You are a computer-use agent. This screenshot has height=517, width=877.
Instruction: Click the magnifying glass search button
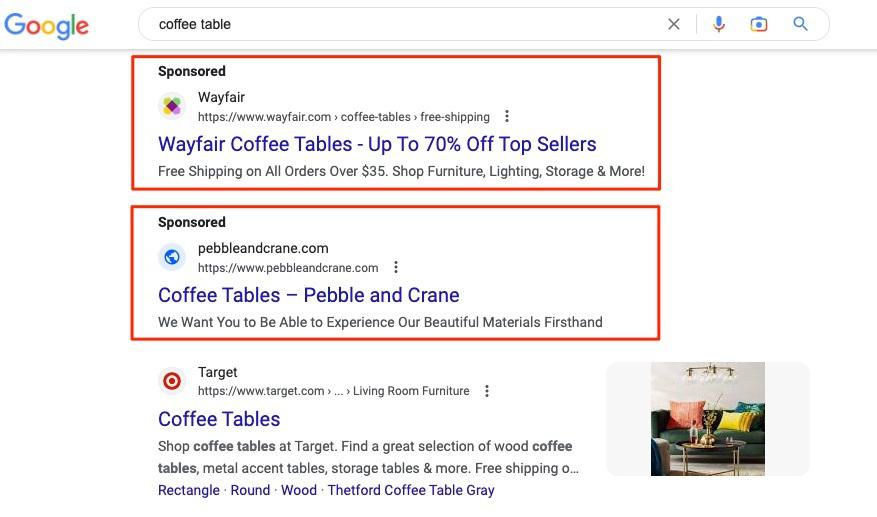[x=800, y=24]
